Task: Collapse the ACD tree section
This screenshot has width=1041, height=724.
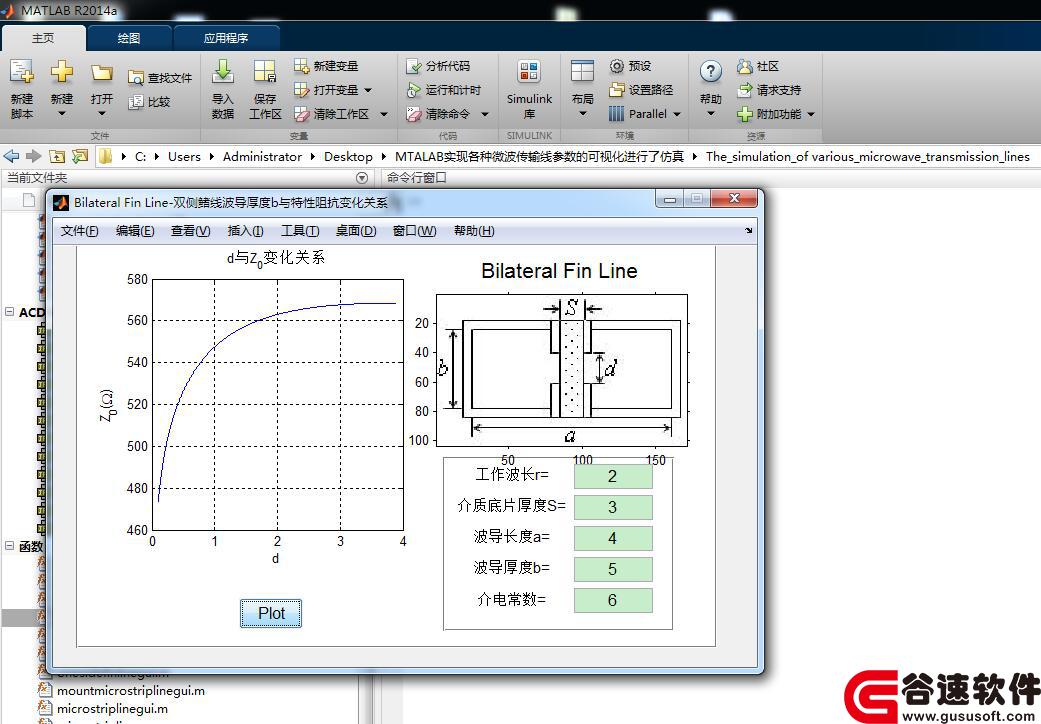Action: pos(9,311)
